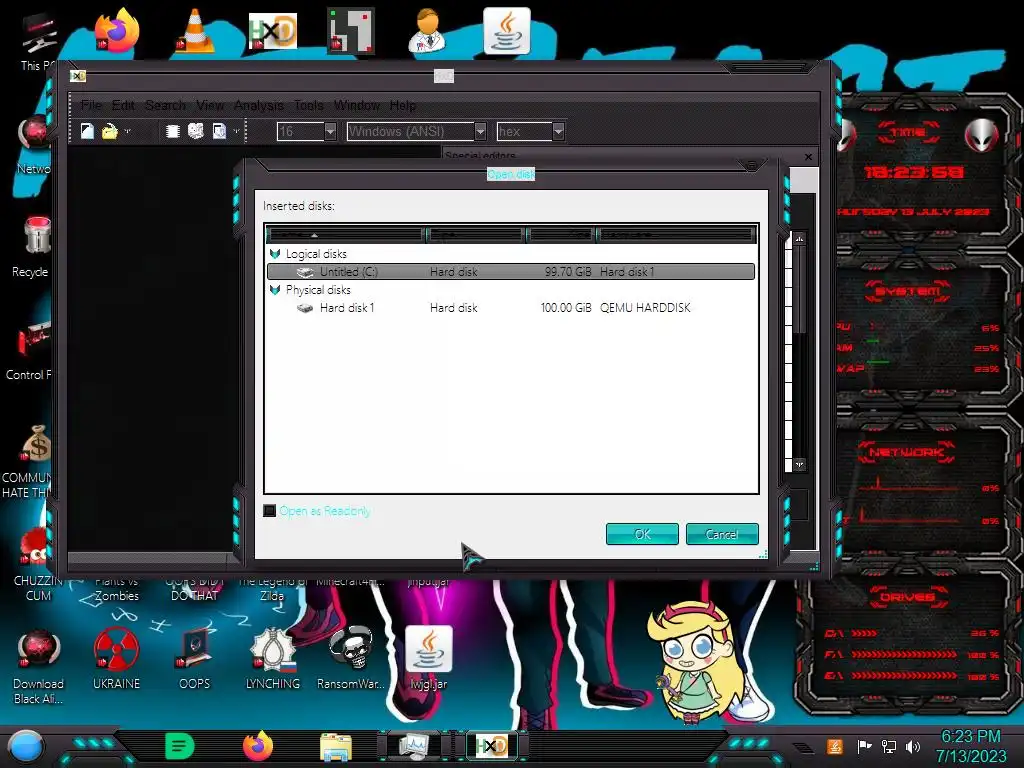Image resolution: width=1024 pixels, height=768 pixels.
Task: Click the New file icon in HxD toolbar
Action: [x=87, y=131]
